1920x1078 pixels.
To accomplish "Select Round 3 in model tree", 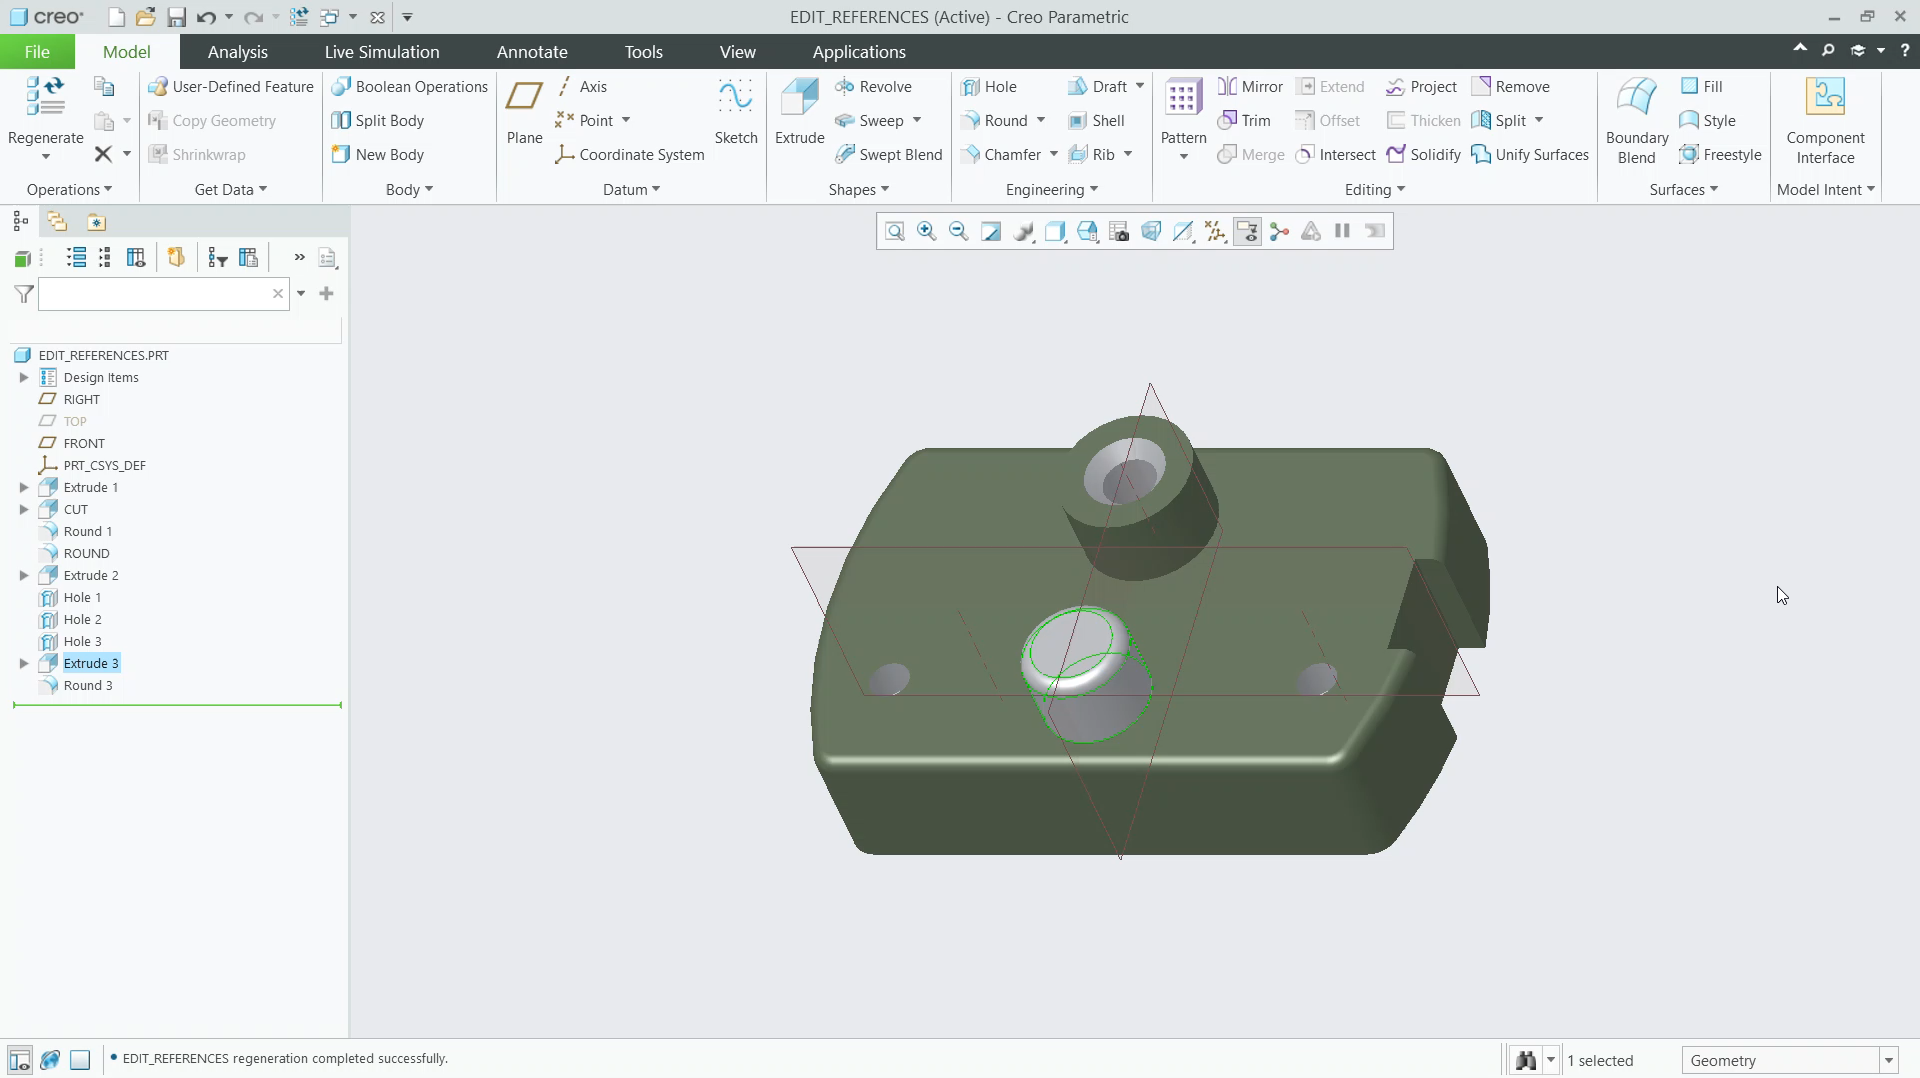I will click(x=88, y=686).
